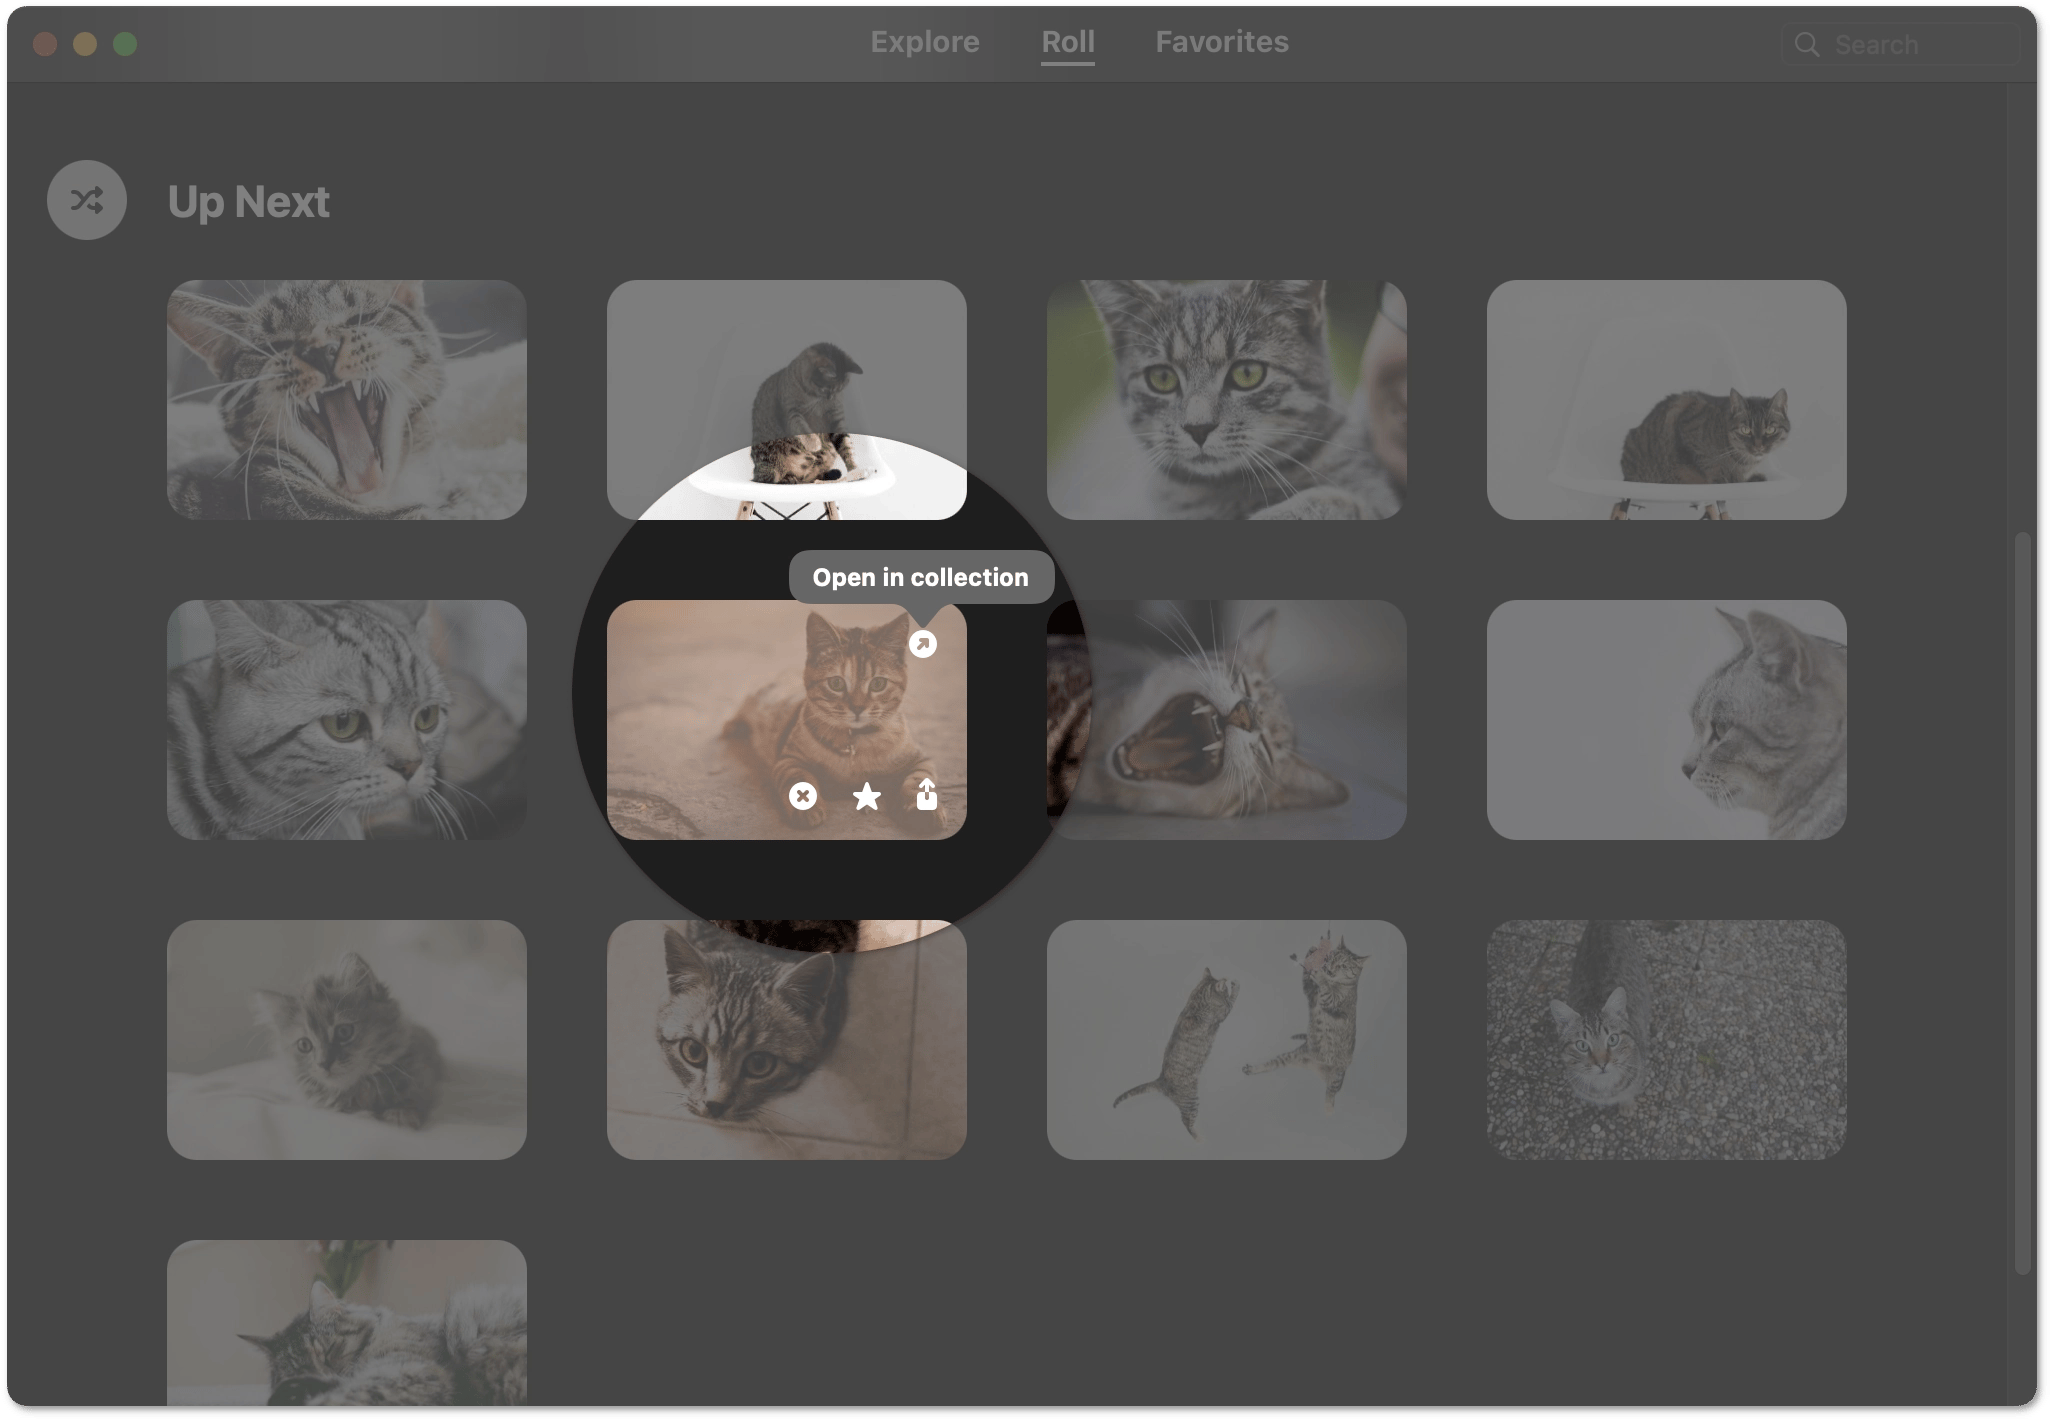This screenshot has height=1420, width=2050.
Task: Remove wallpaper using the X circle icon
Action: pyautogui.click(x=802, y=796)
